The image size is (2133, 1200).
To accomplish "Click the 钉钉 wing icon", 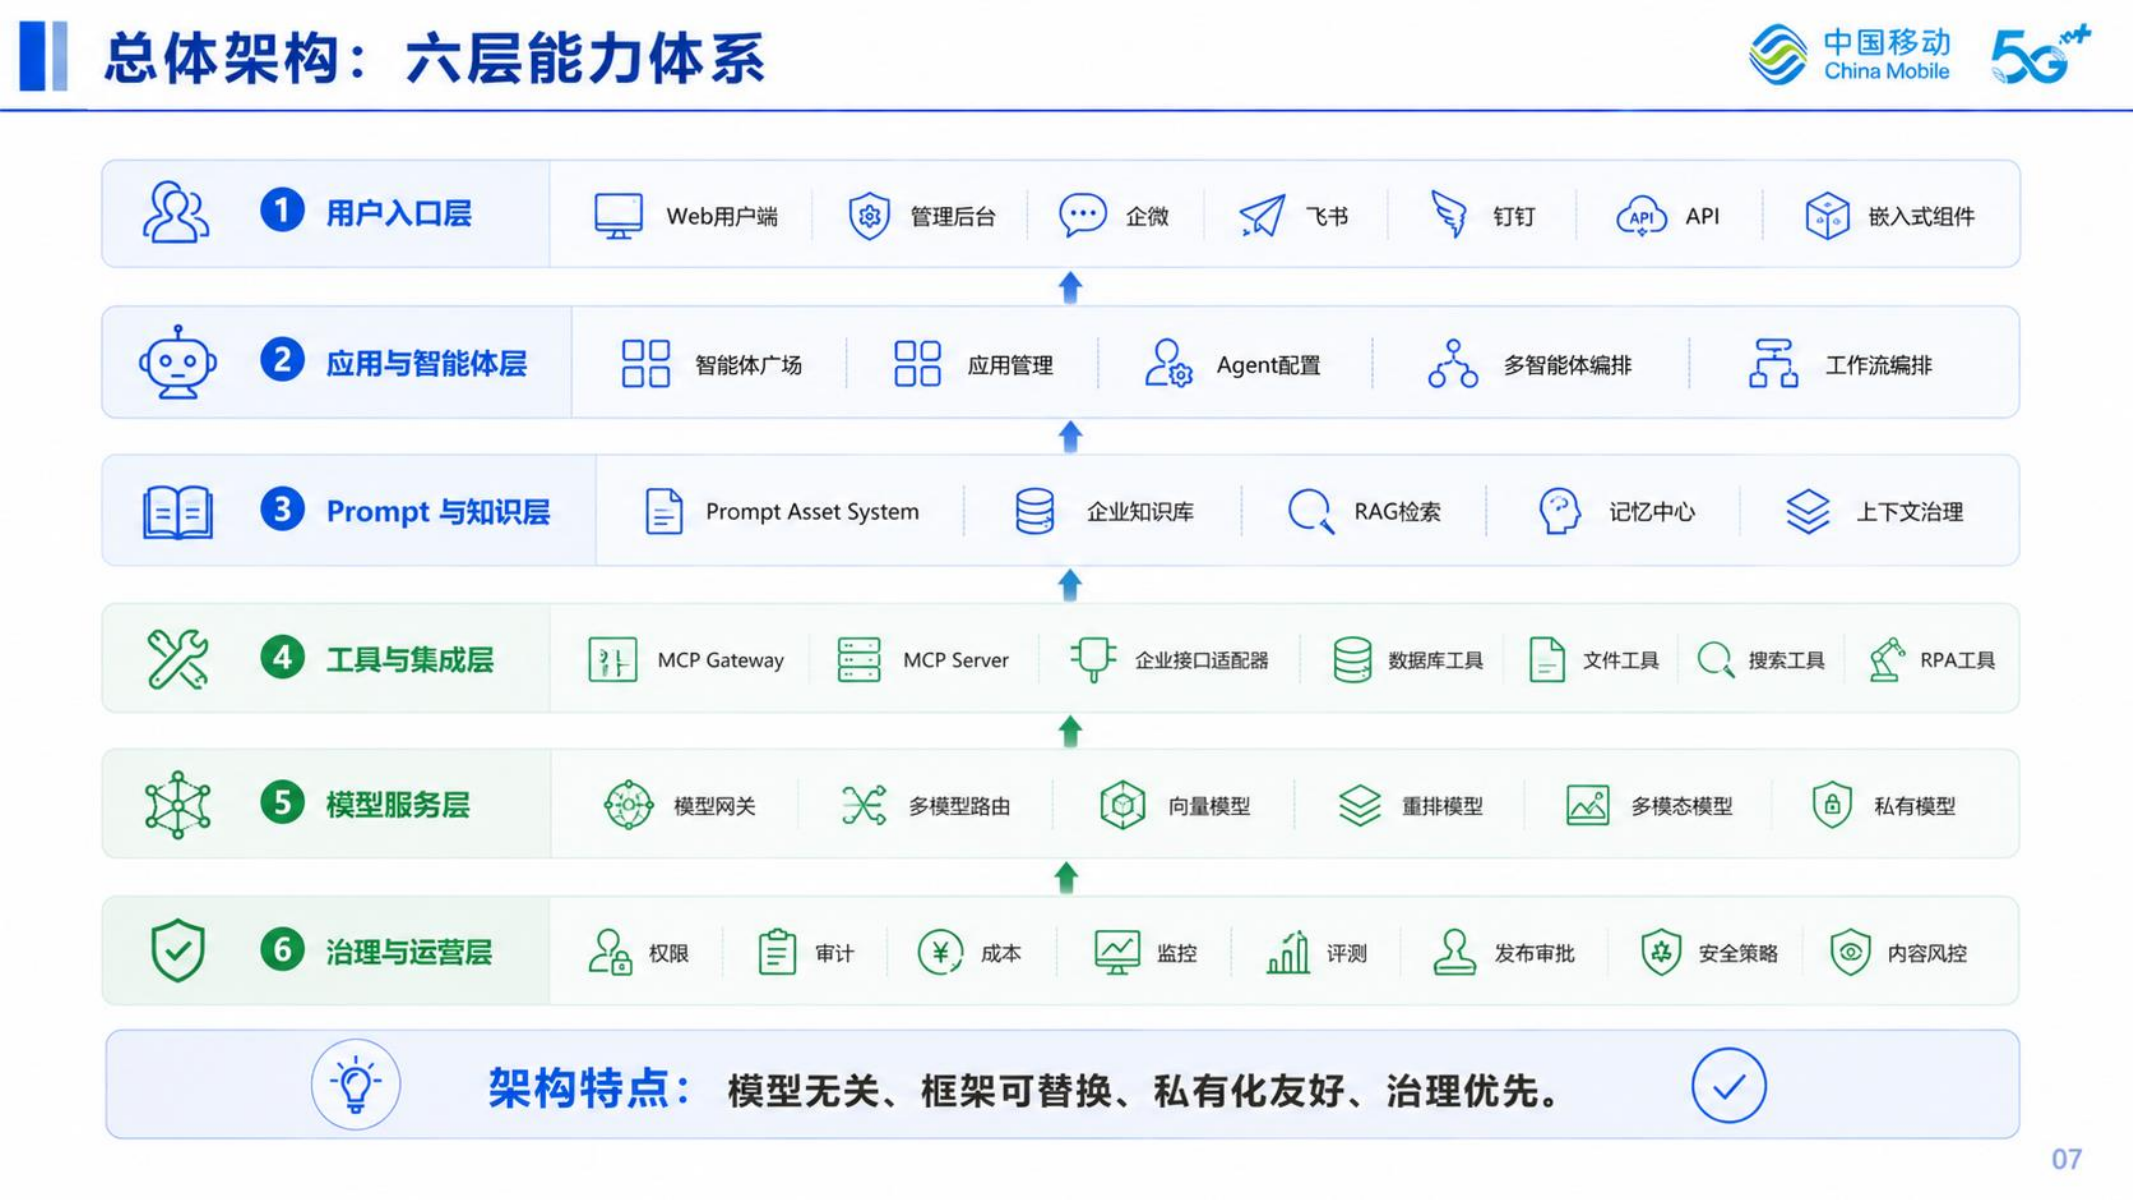I will (1448, 215).
